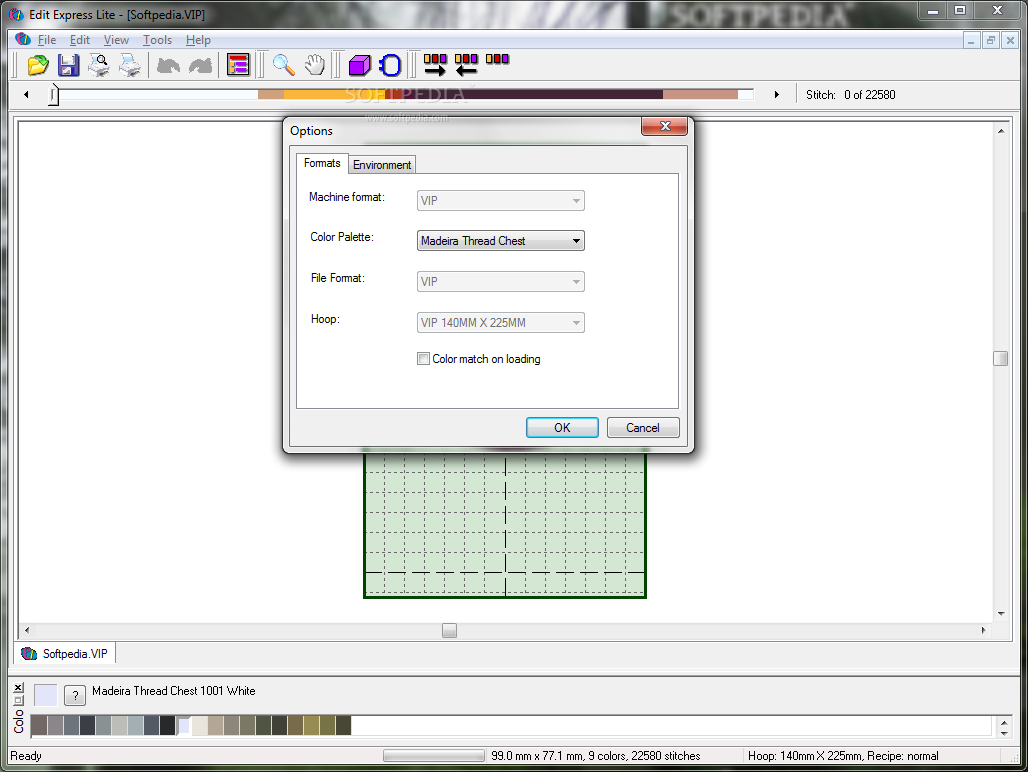The height and width of the screenshot is (772, 1028).
Task: Open the Help menu
Action: [198, 40]
